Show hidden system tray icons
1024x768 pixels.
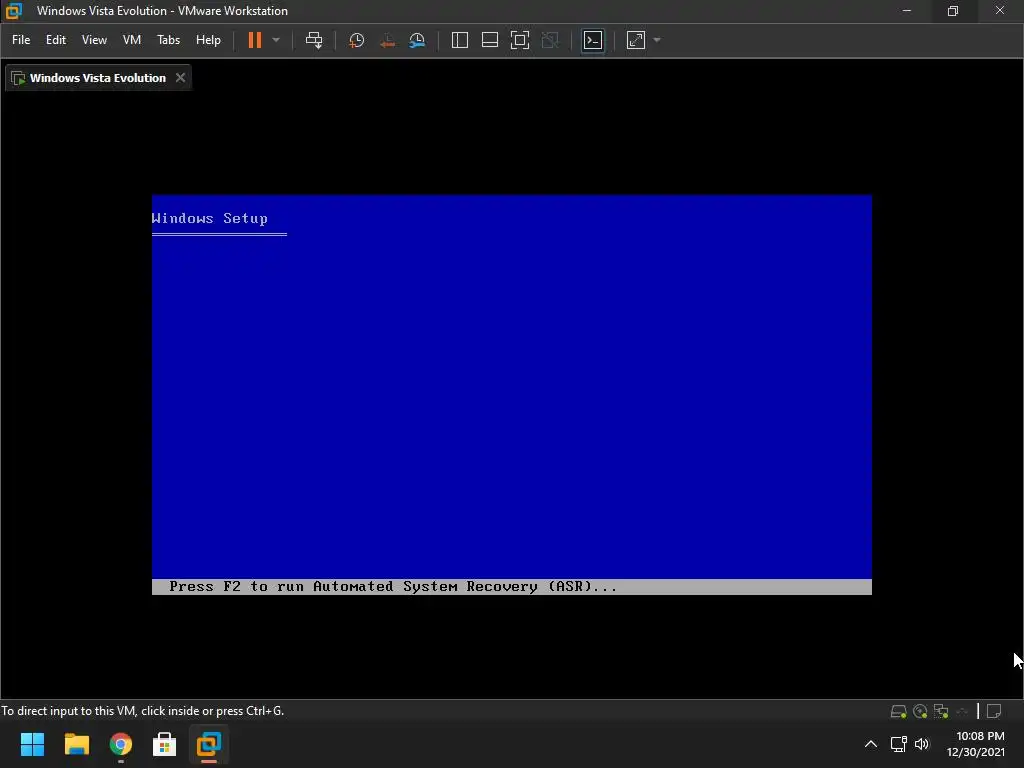tap(871, 744)
